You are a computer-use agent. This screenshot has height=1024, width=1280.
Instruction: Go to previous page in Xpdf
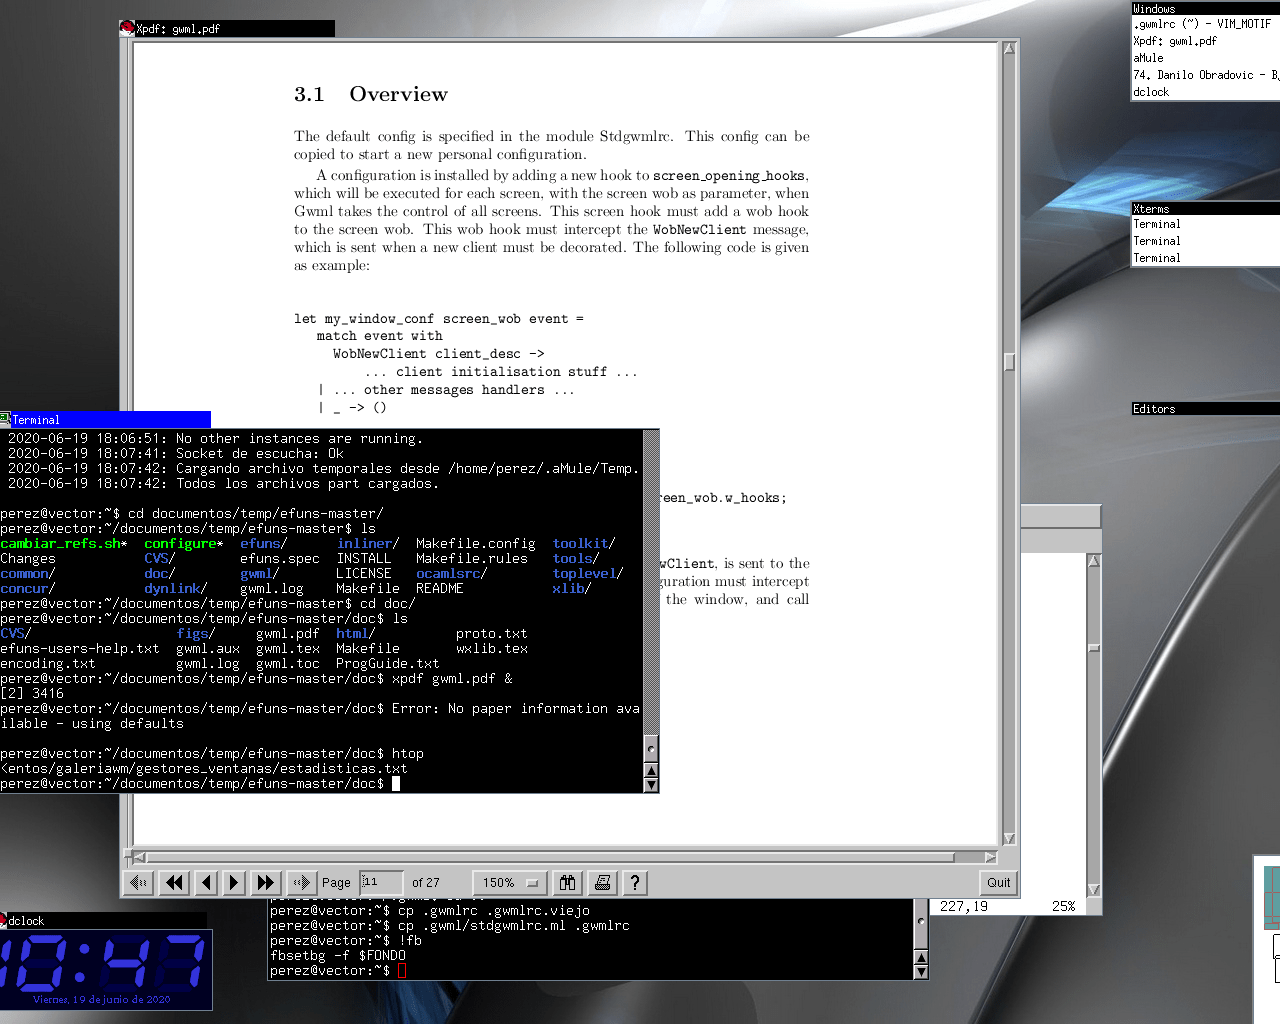pos(206,882)
